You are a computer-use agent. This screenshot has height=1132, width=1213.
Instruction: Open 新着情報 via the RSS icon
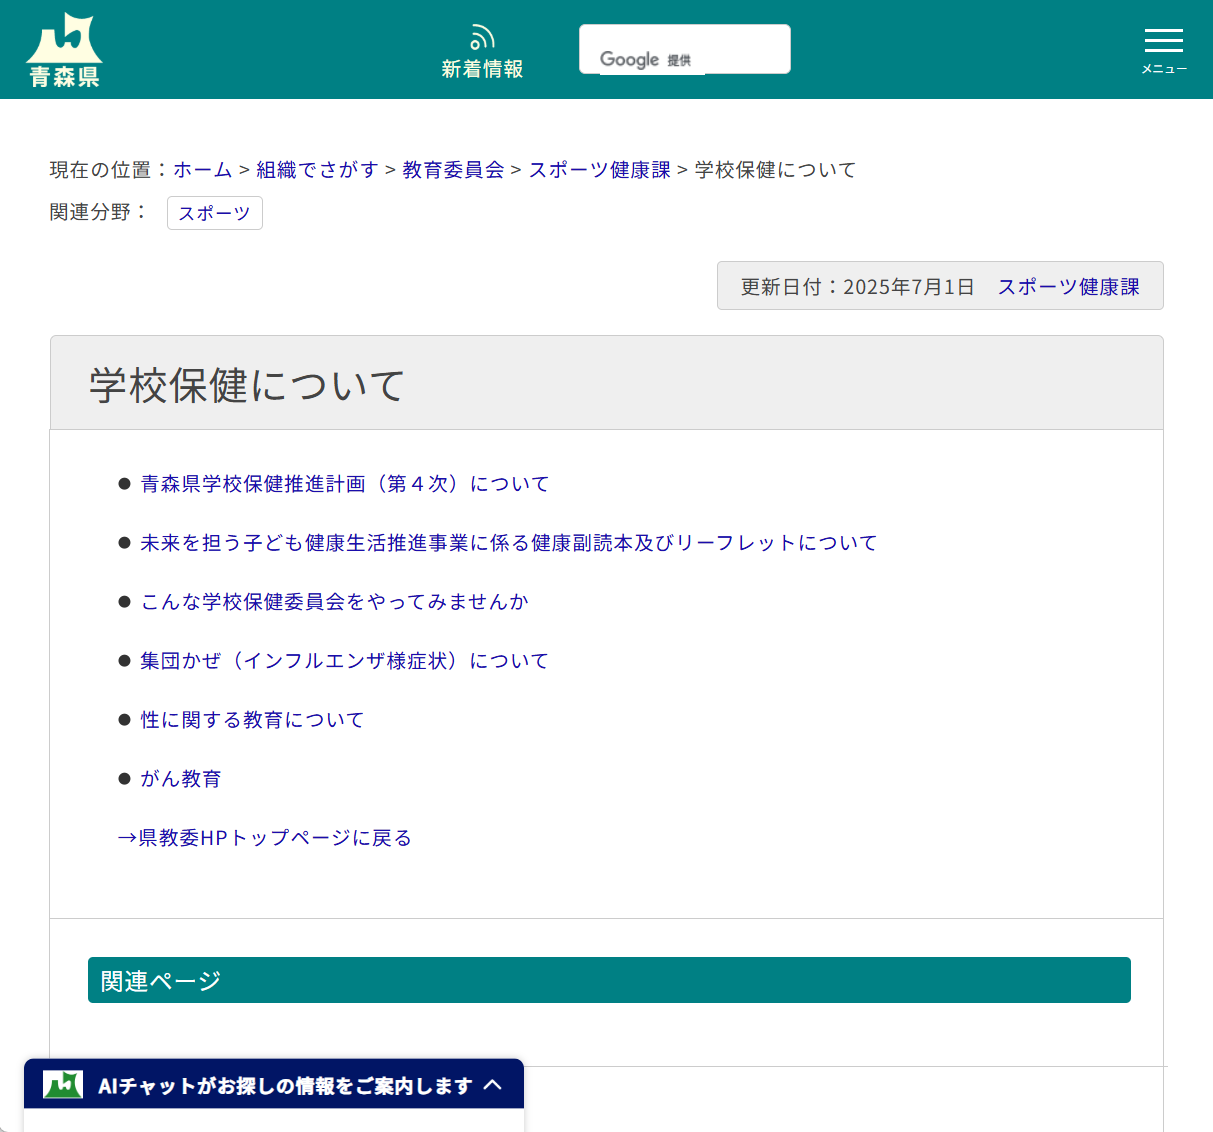(482, 36)
